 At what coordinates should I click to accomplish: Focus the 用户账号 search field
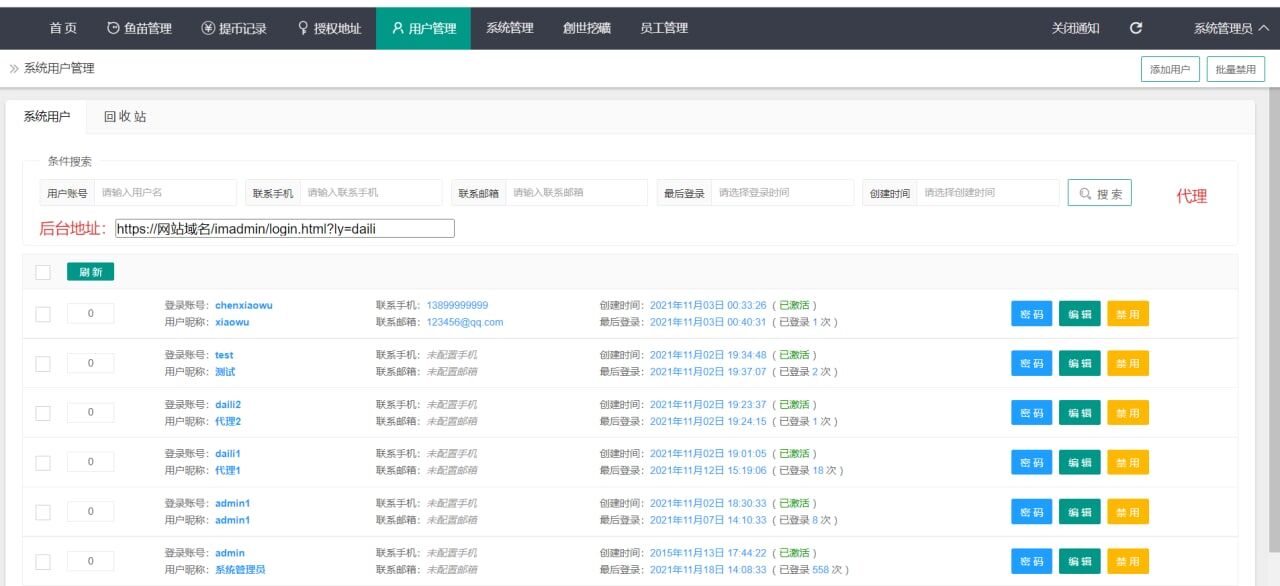[x=166, y=192]
